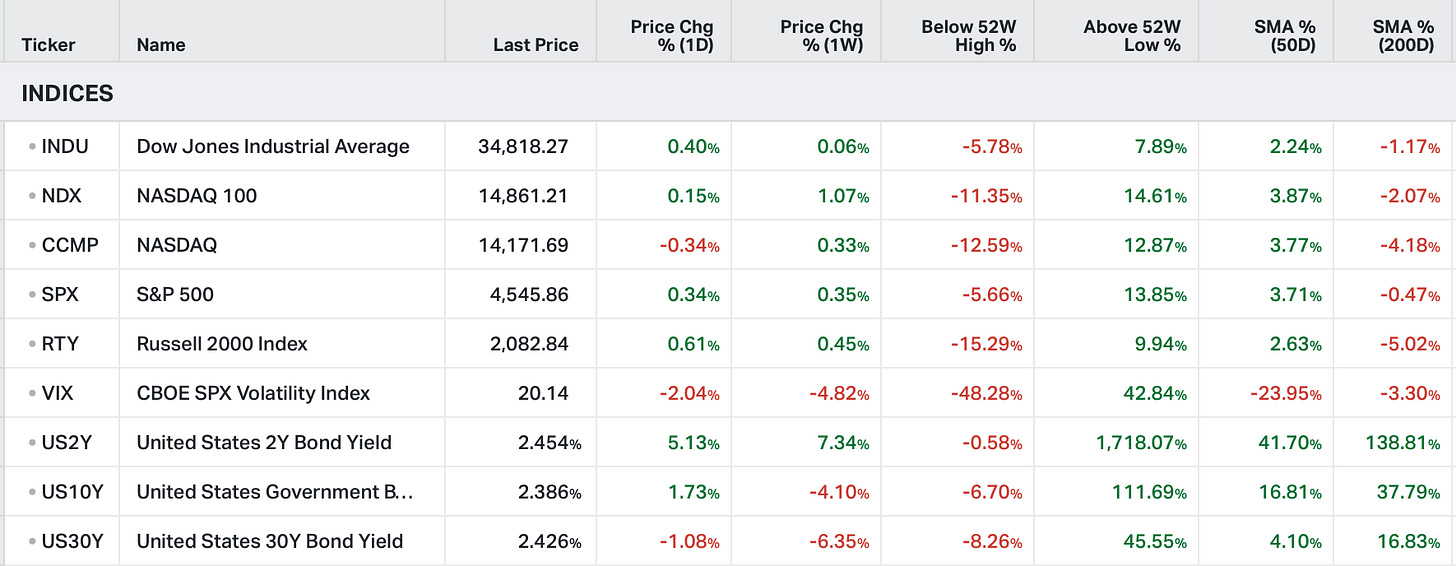Sort by SMA % (200D) header
Screen dimensions: 1456x566
pyautogui.click(x=1403, y=36)
